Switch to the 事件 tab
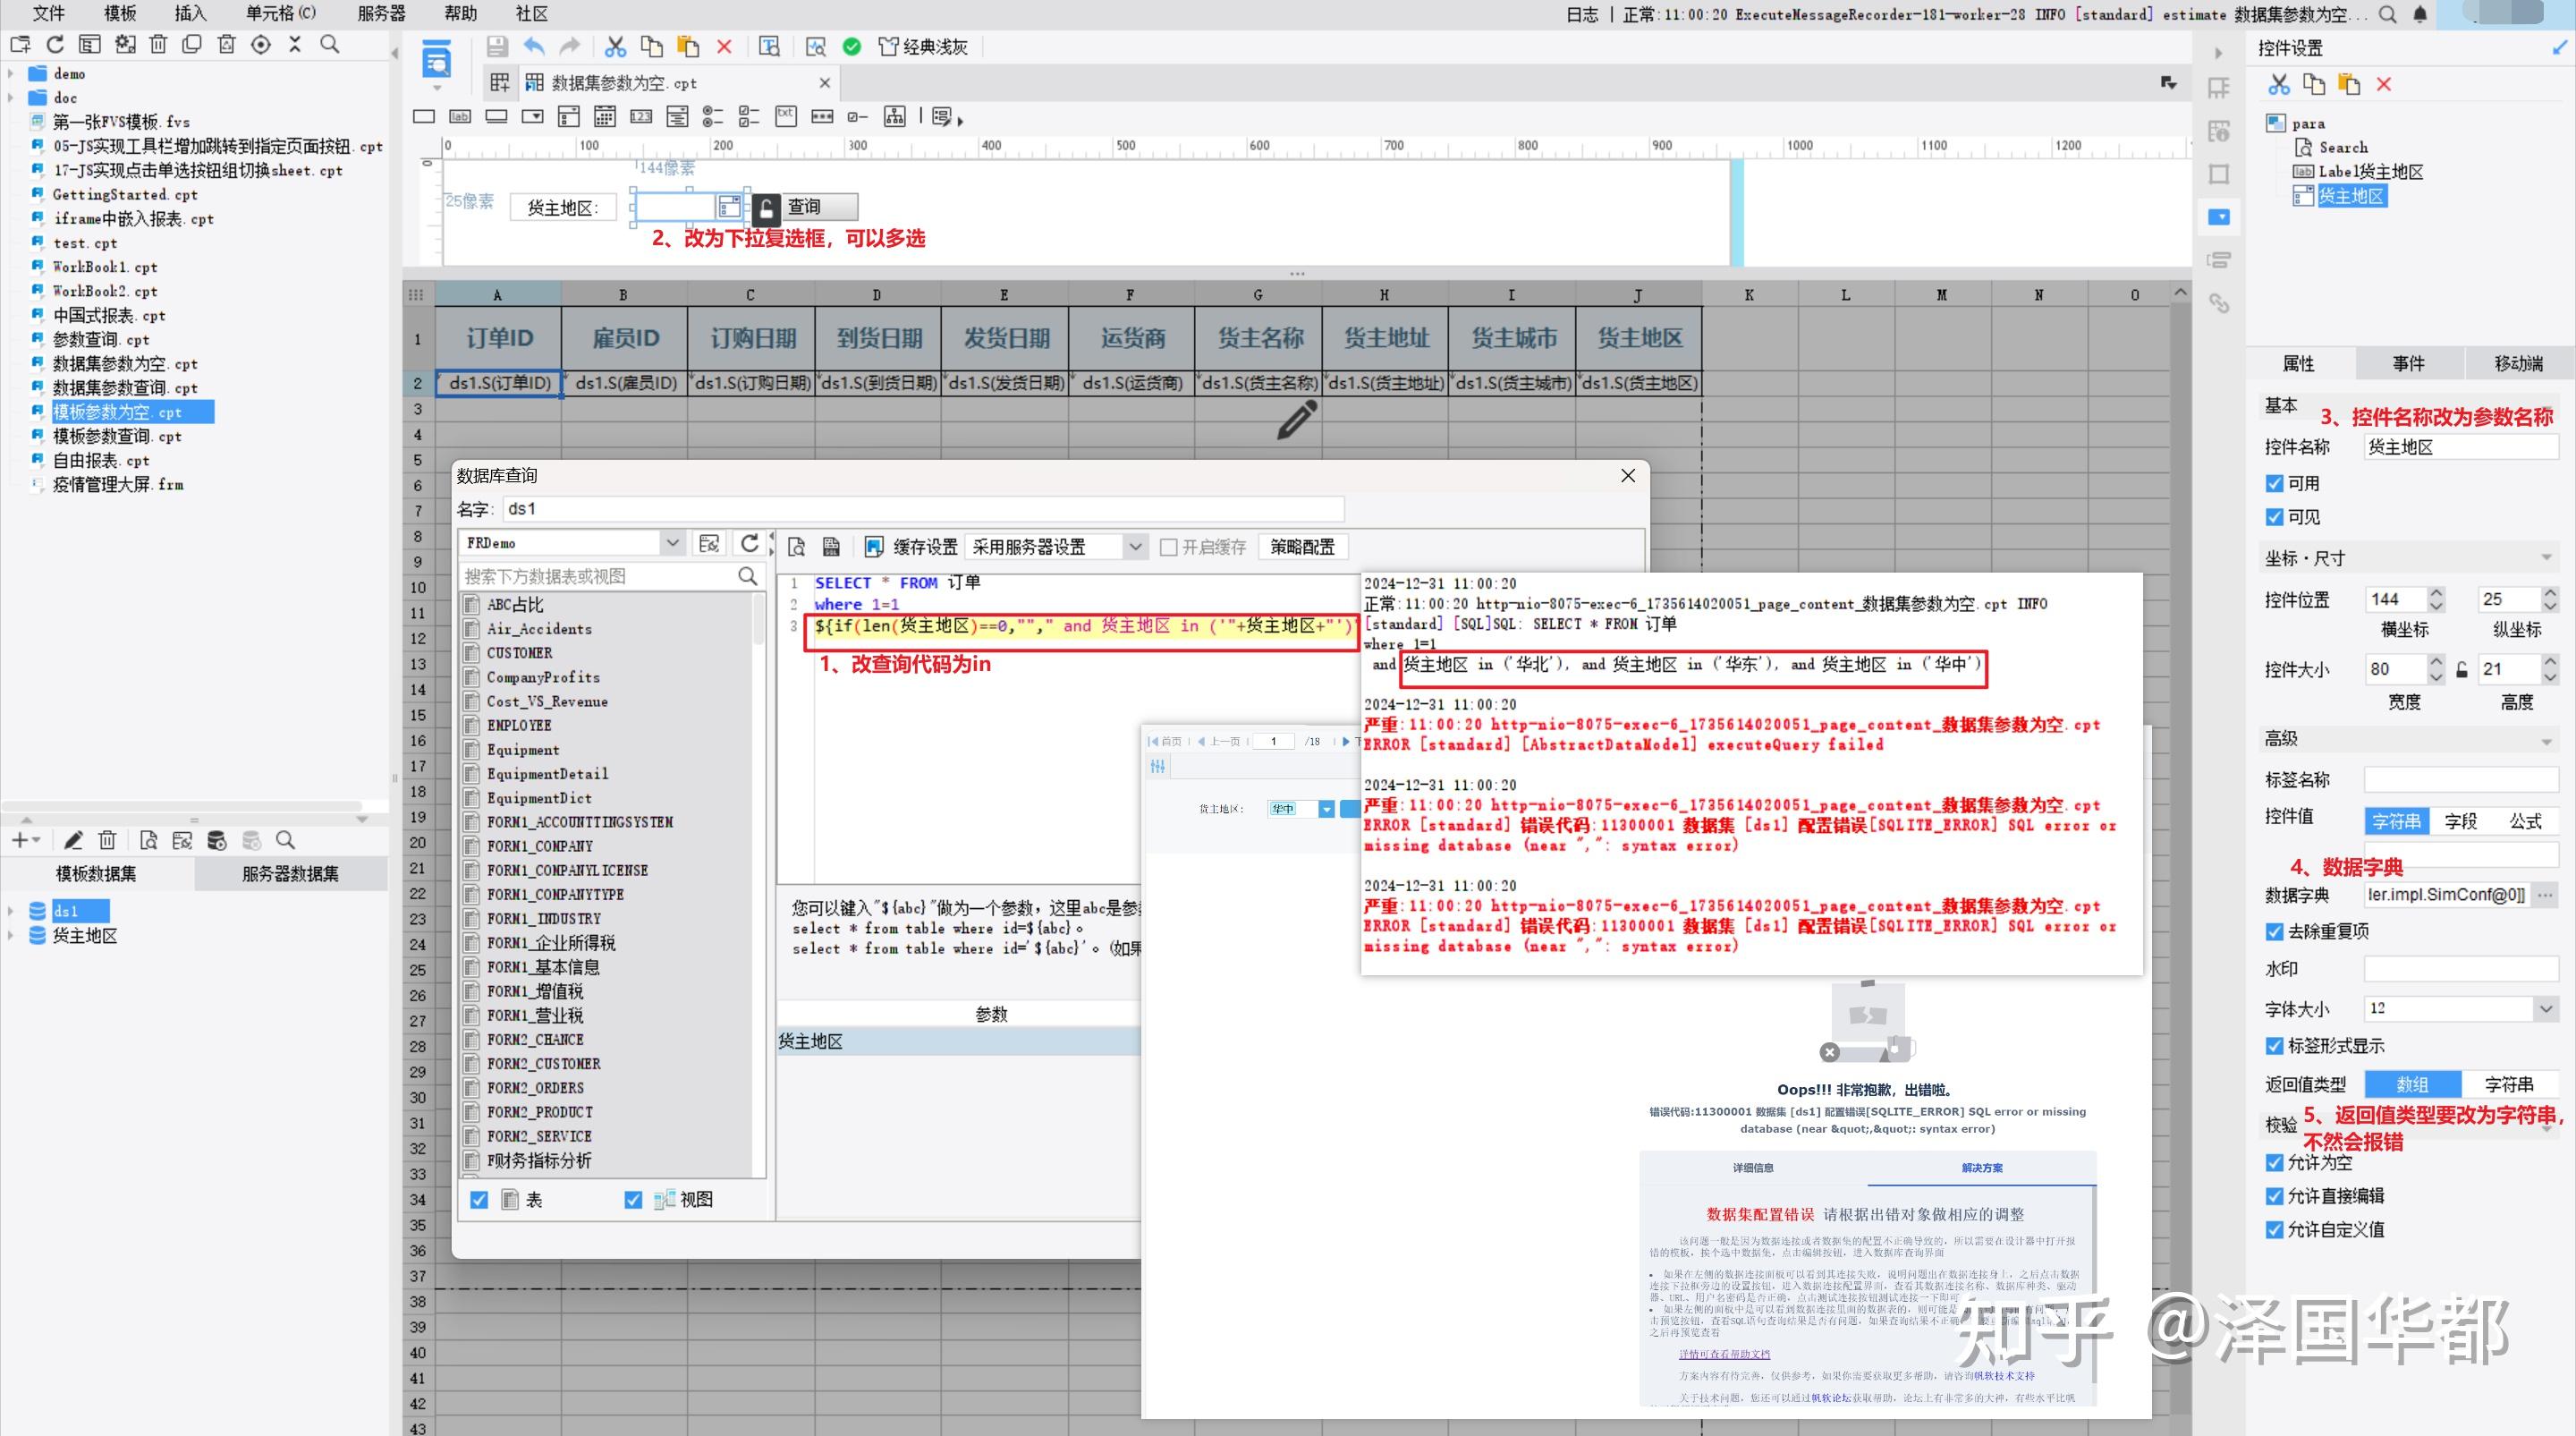The height and width of the screenshot is (1436, 2576). (2408, 364)
